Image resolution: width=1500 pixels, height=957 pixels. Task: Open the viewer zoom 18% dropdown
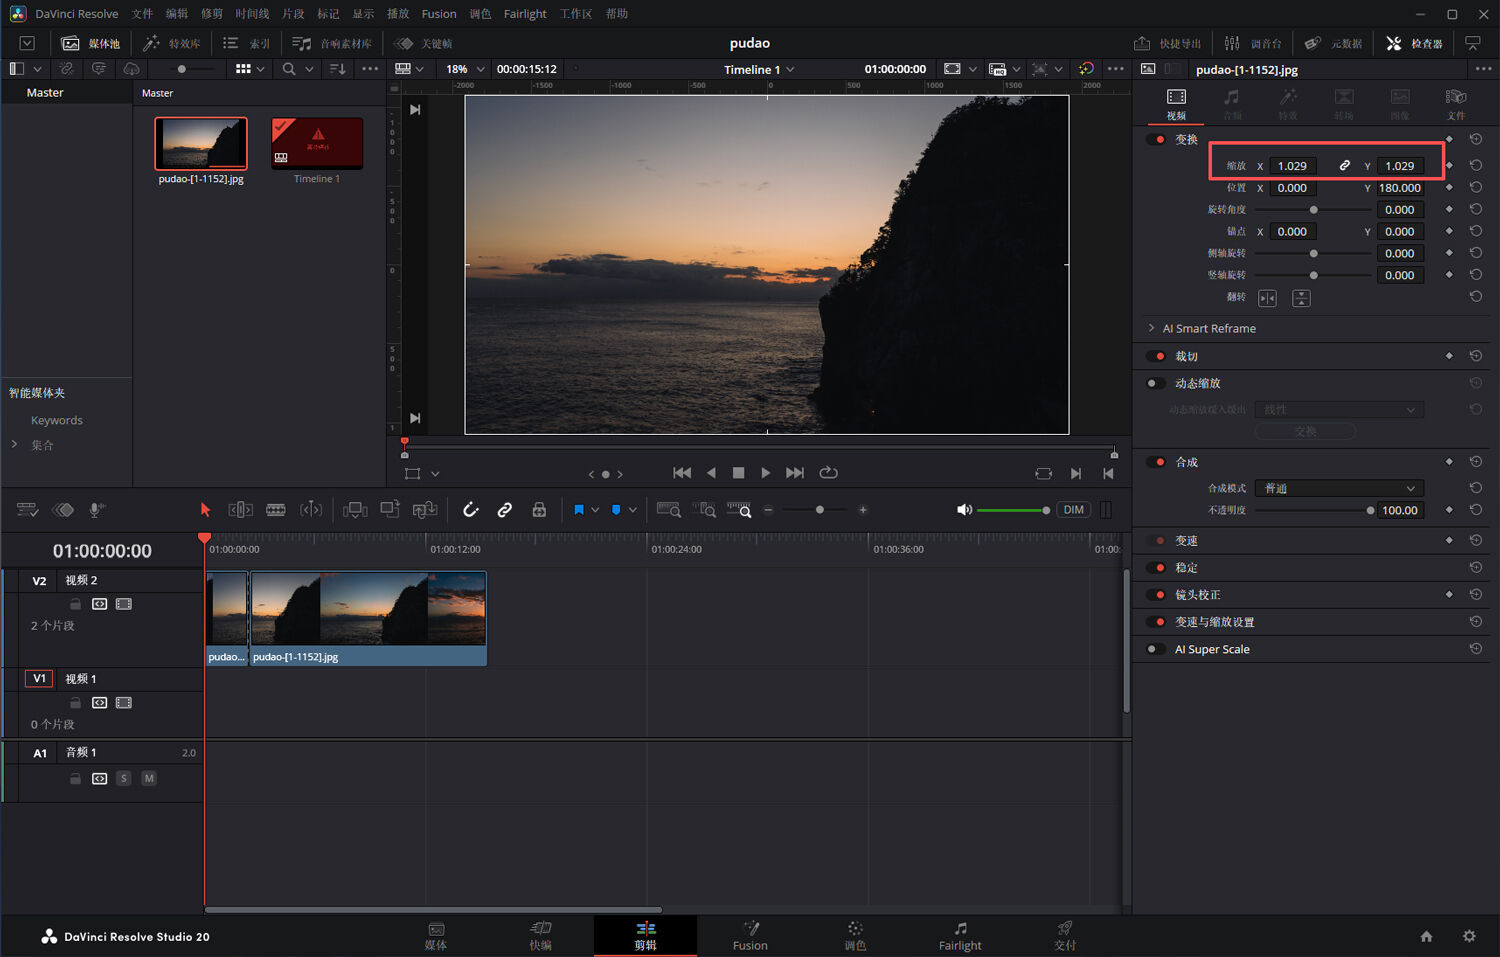point(465,69)
